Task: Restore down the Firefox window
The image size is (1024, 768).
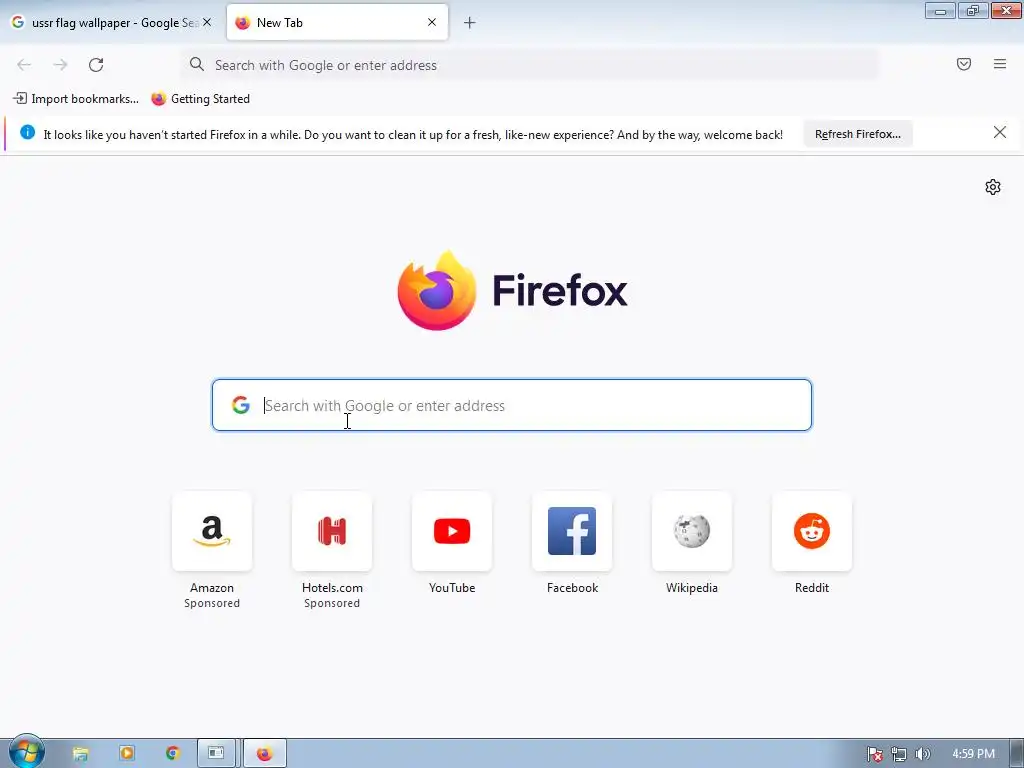Action: pos(973,10)
